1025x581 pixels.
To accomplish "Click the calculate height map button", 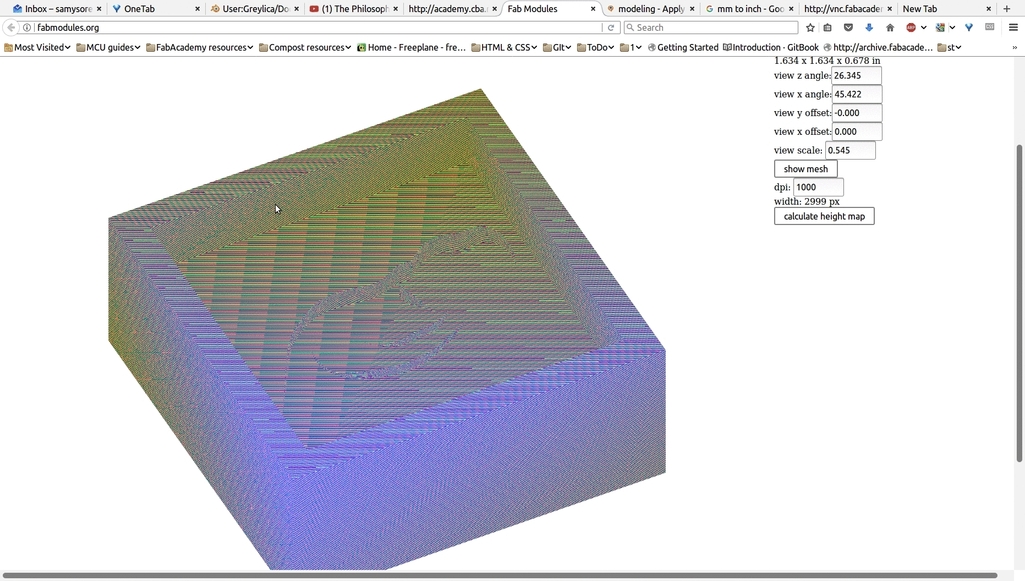I will coord(824,216).
